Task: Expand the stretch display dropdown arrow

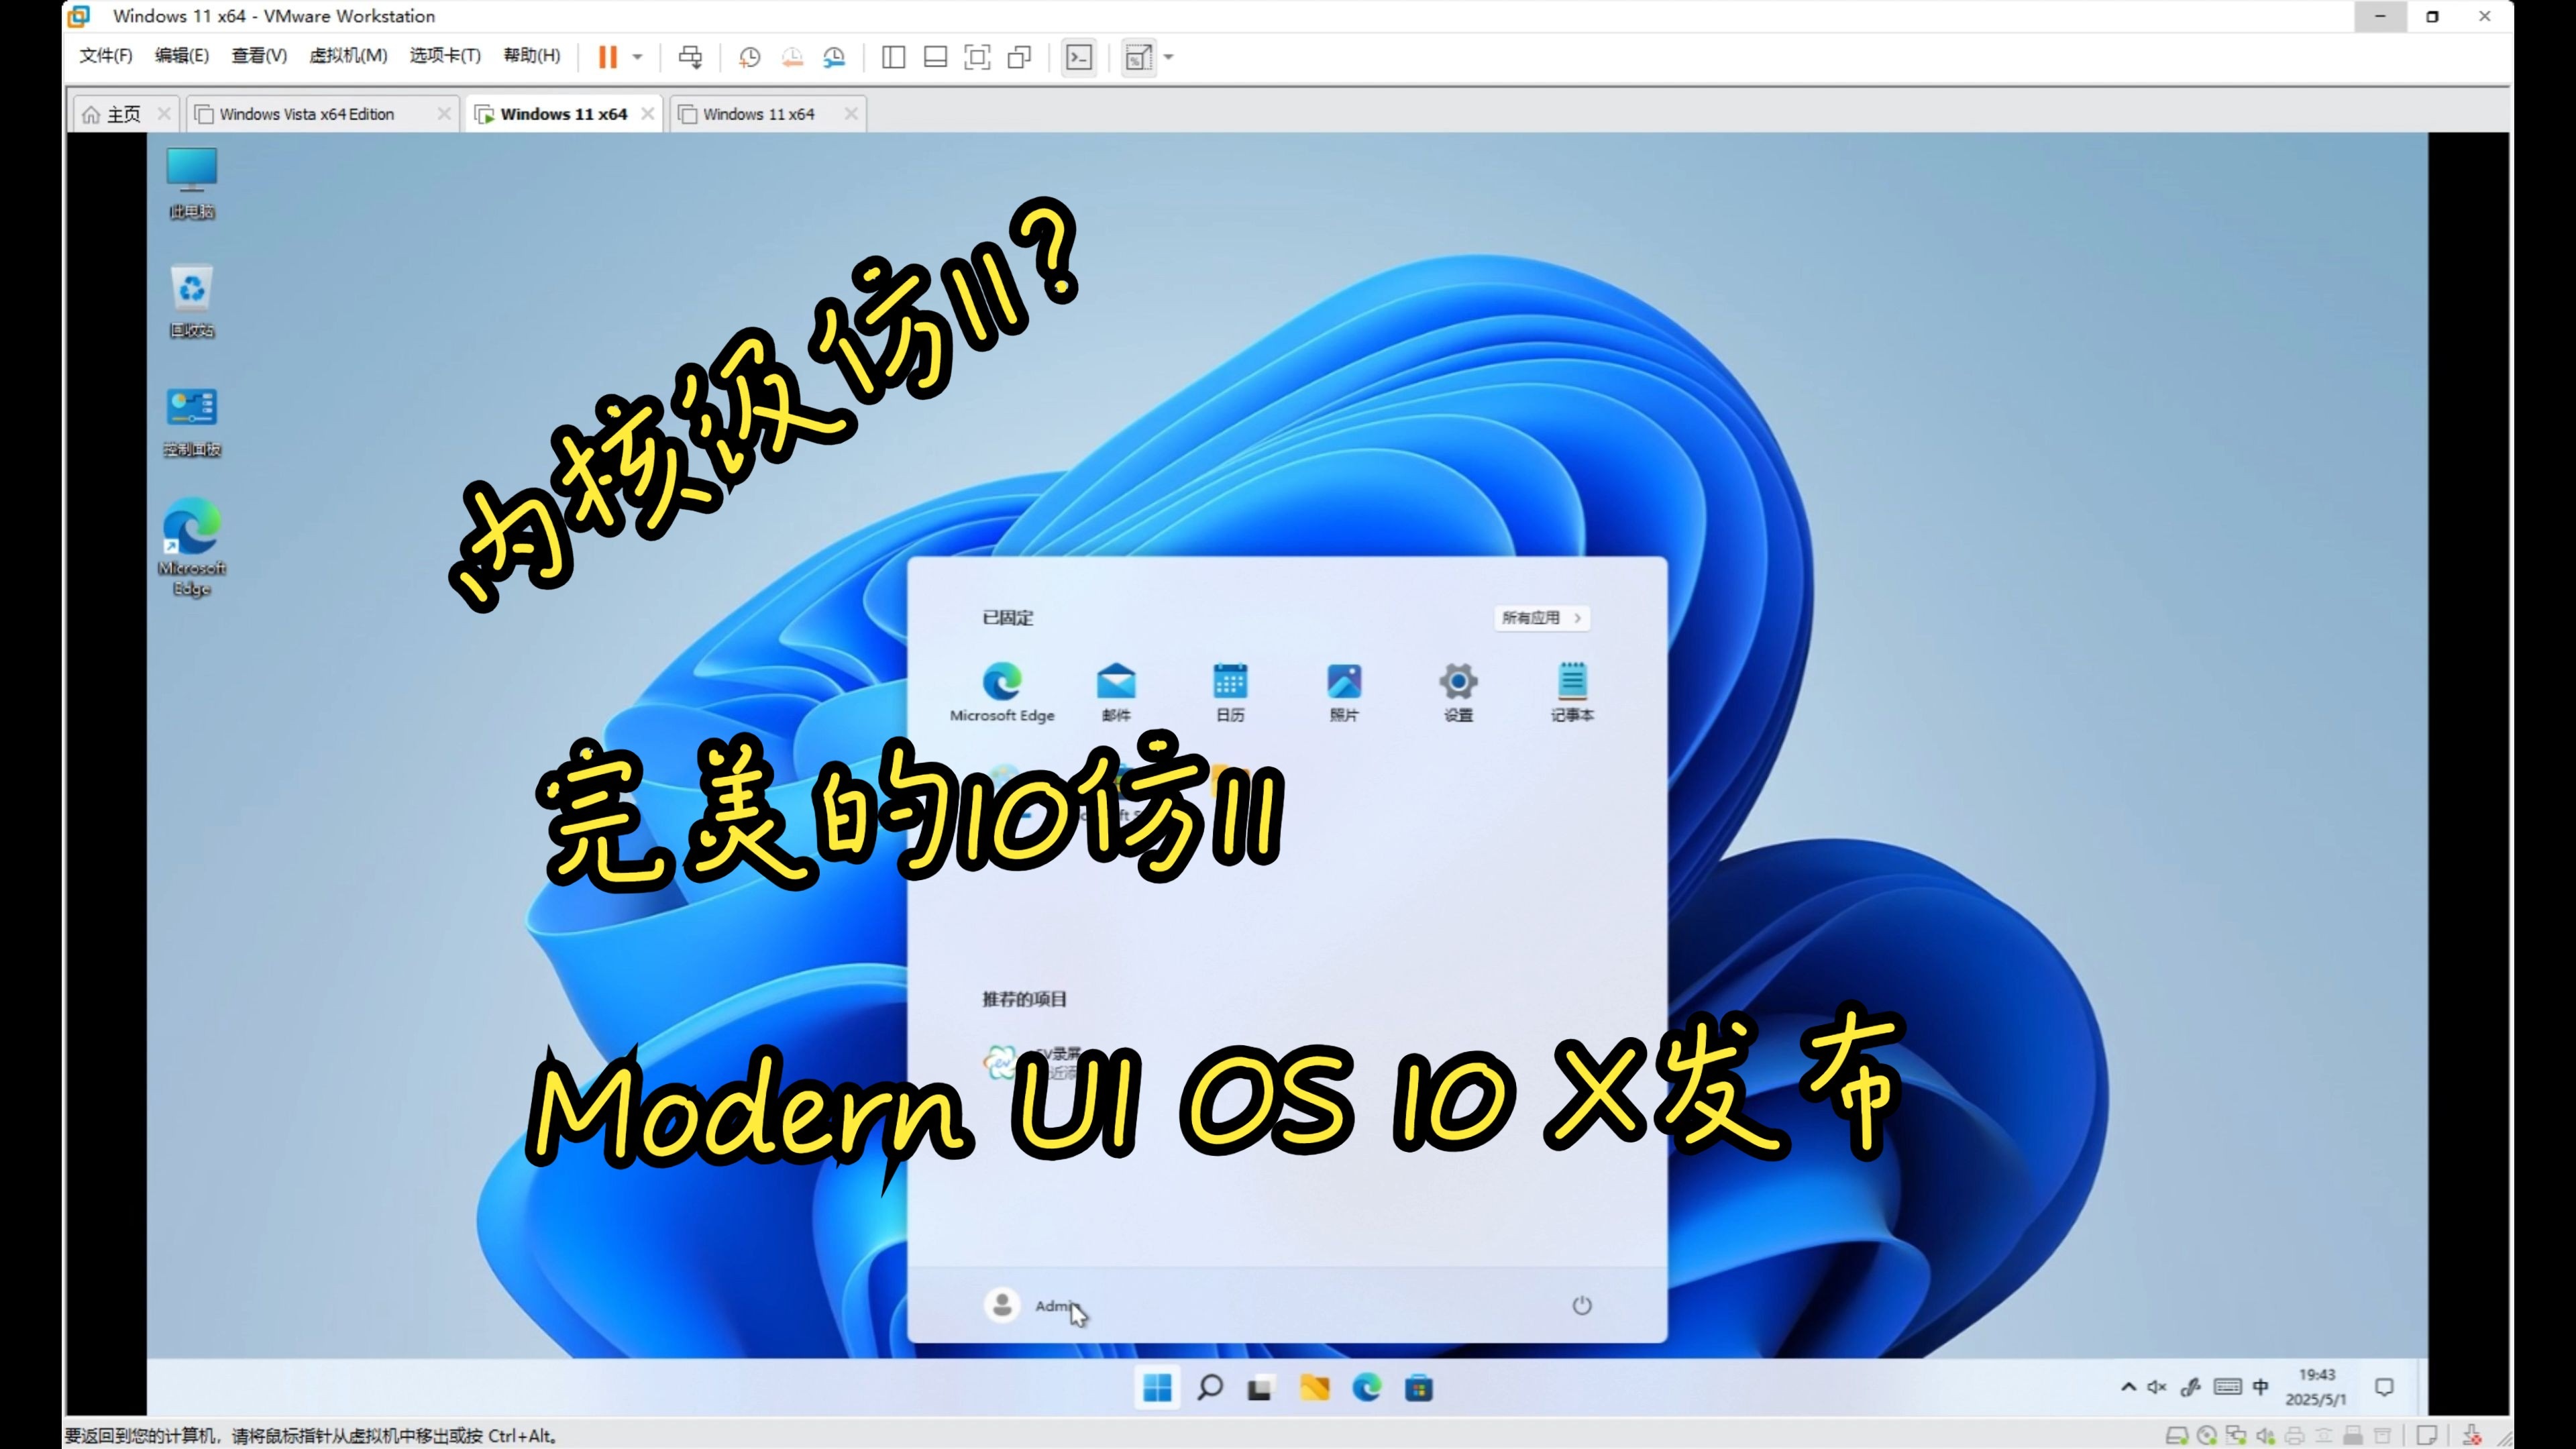Action: tap(1168, 57)
